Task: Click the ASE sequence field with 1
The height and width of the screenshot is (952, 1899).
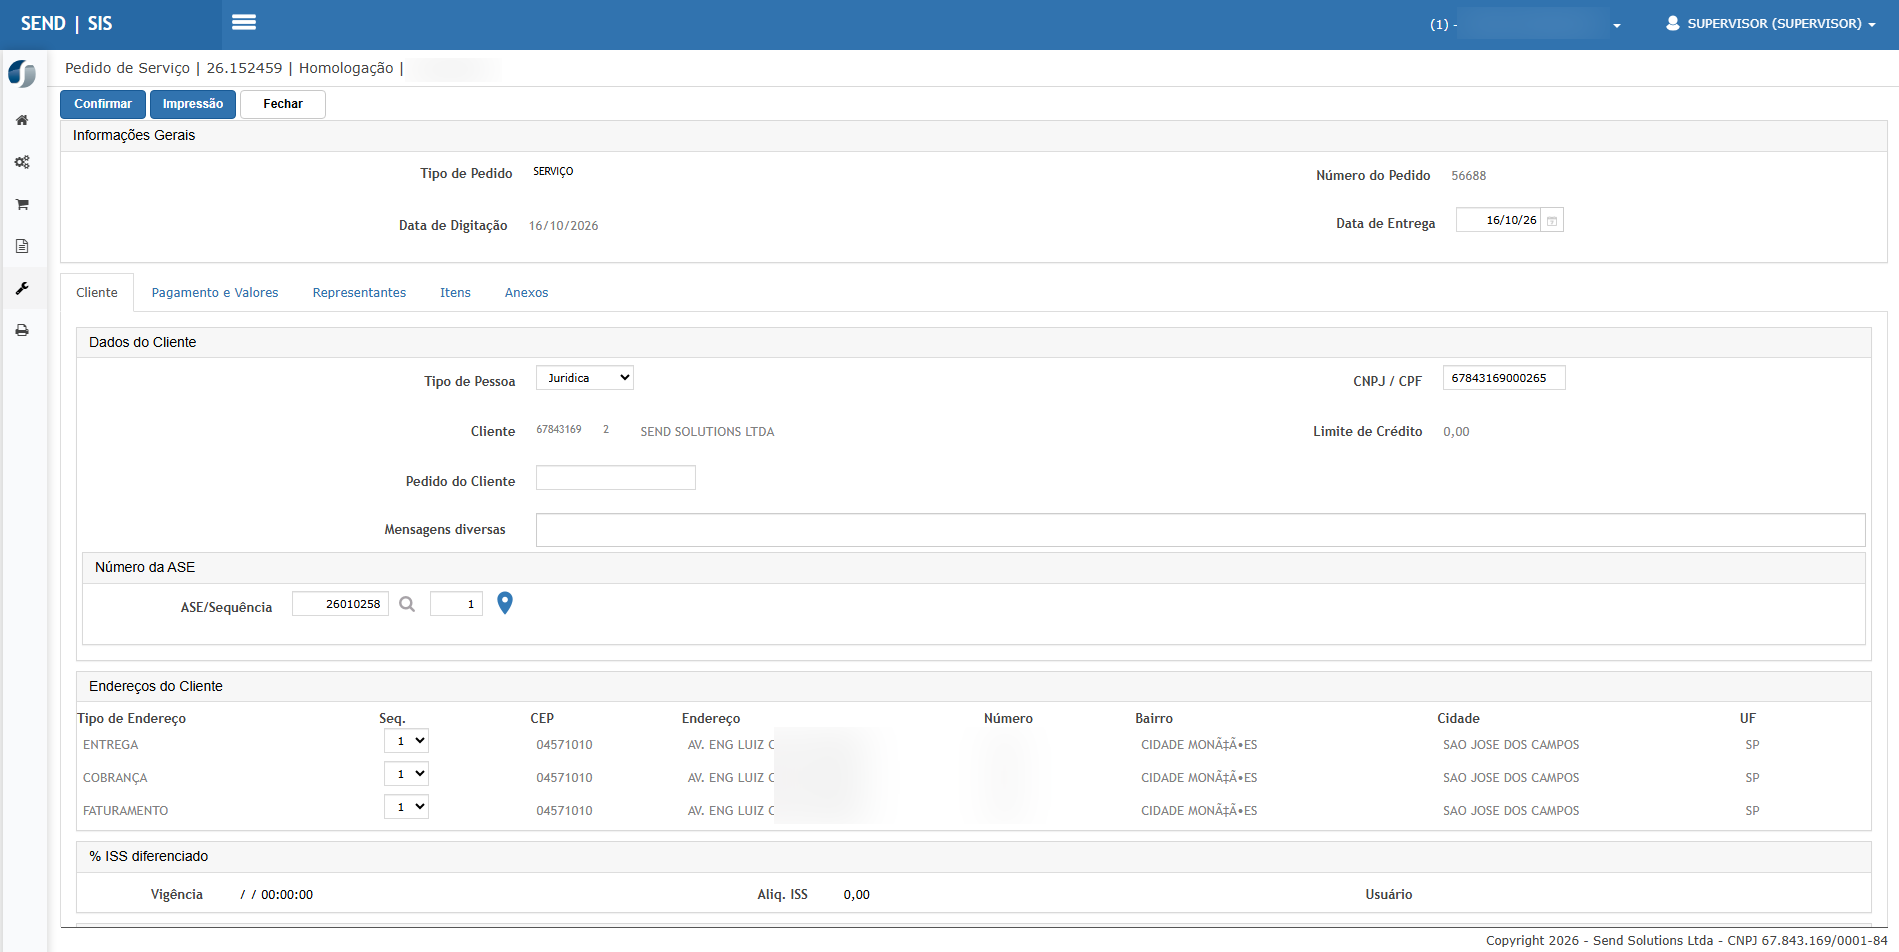Action: click(456, 604)
